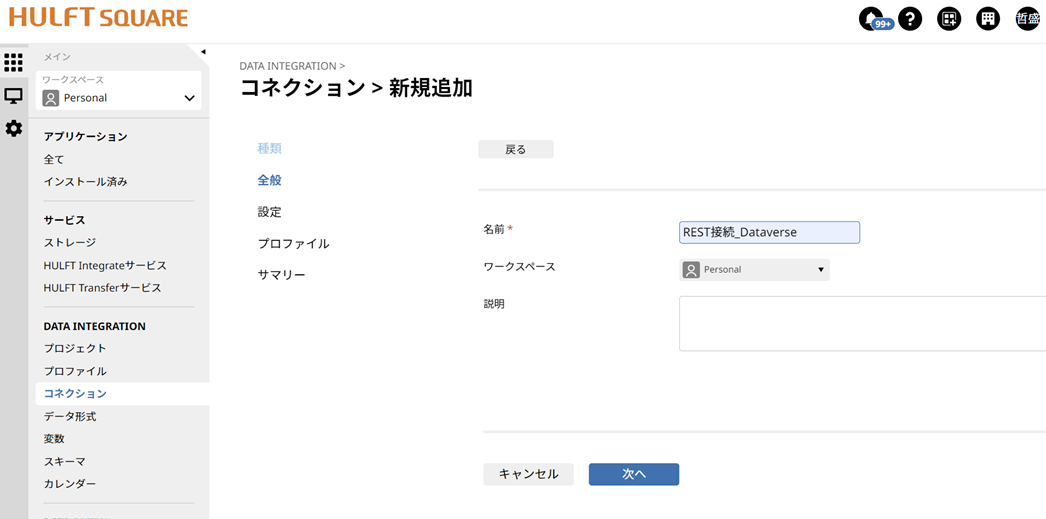The width and height of the screenshot is (1046, 519).
Task: Go to 全て applications
Action: click(54, 159)
